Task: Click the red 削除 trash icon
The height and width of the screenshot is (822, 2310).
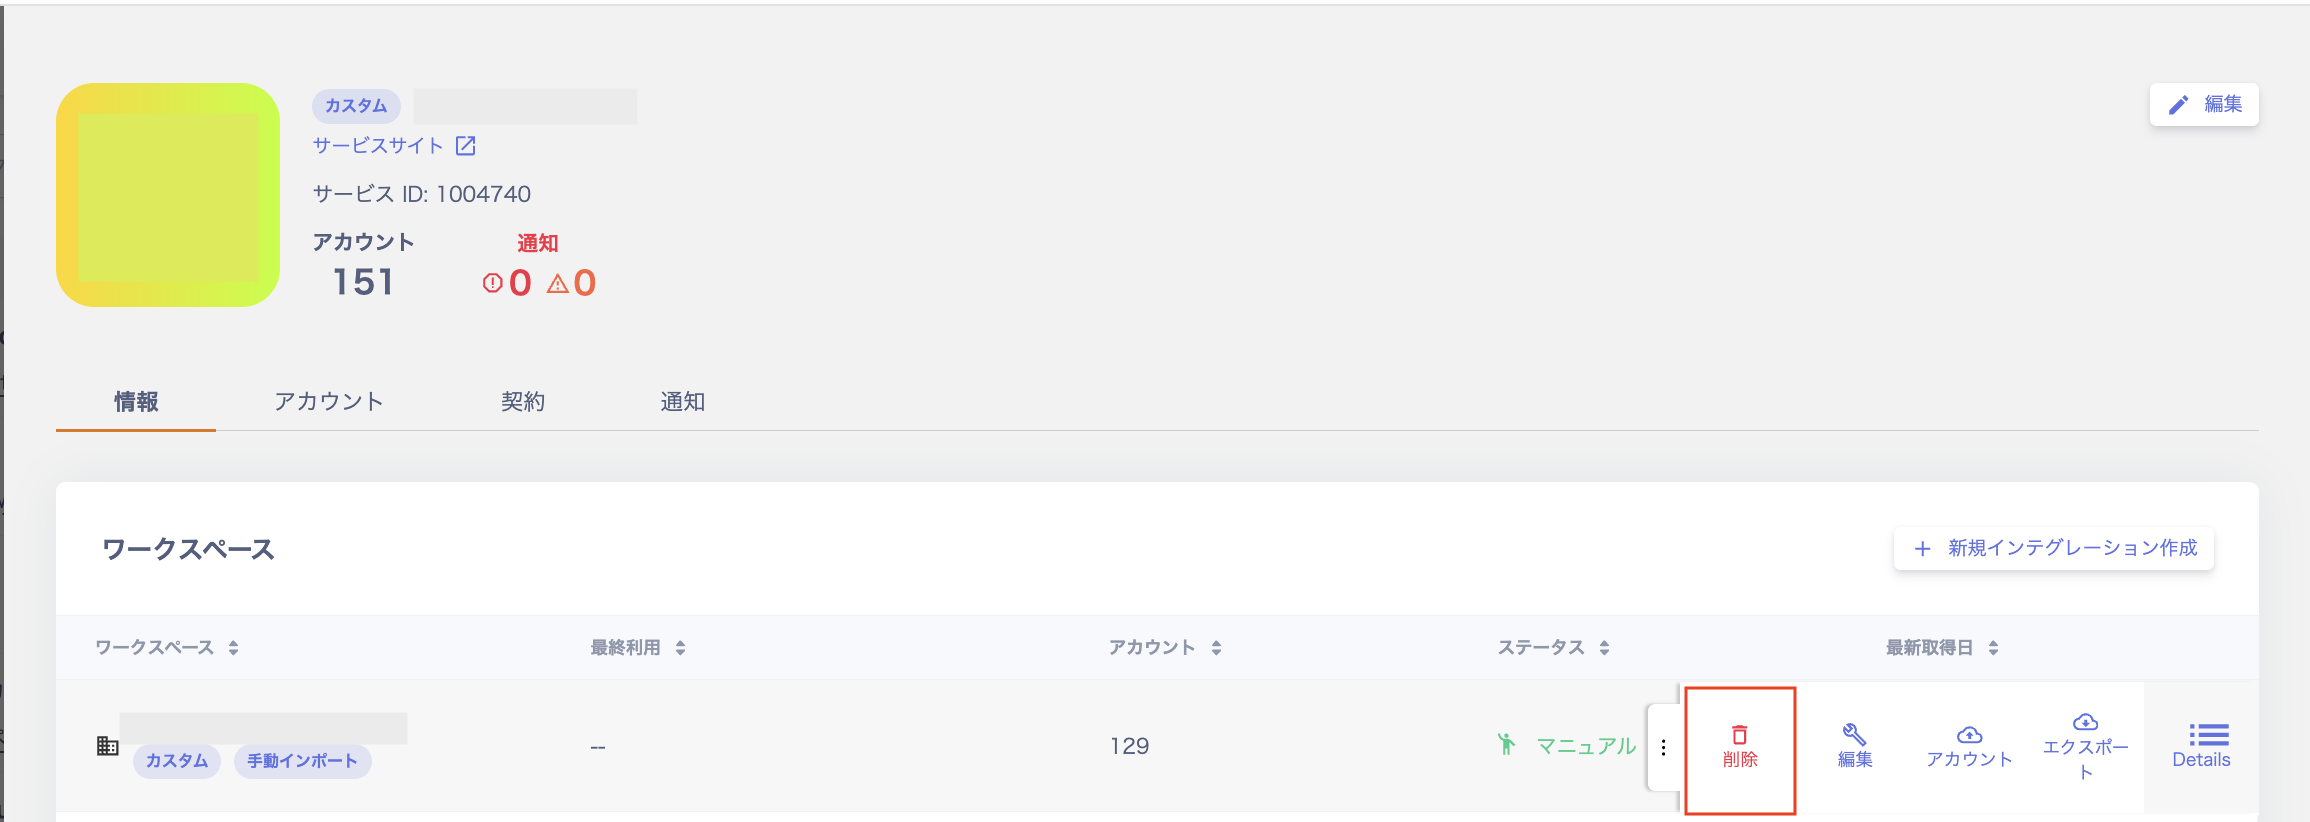Action: point(1740,736)
